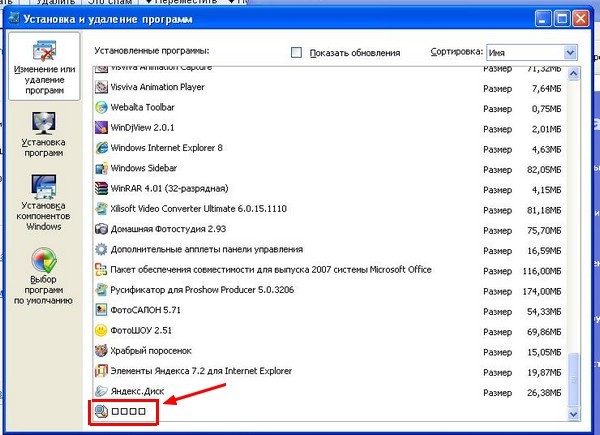This screenshot has height=435, width=600.
Task: Click the WinDjView 2.0.1 icon
Action: pos(101,128)
